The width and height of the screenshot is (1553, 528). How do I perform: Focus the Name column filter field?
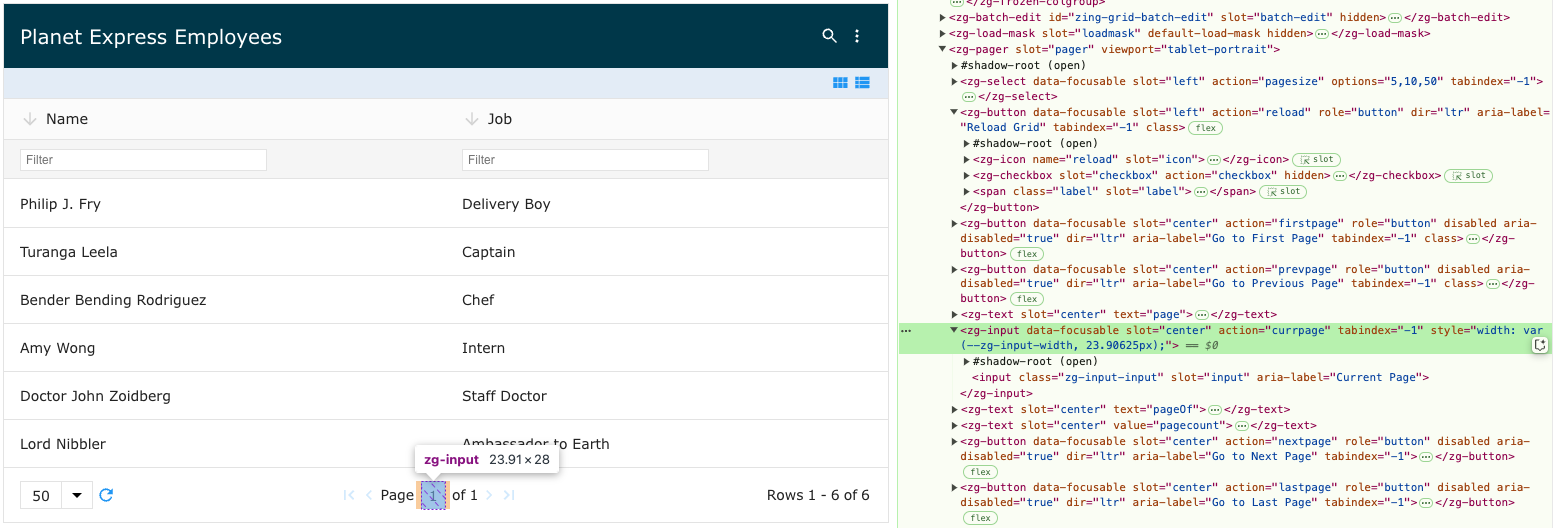click(x=144, y=160)
